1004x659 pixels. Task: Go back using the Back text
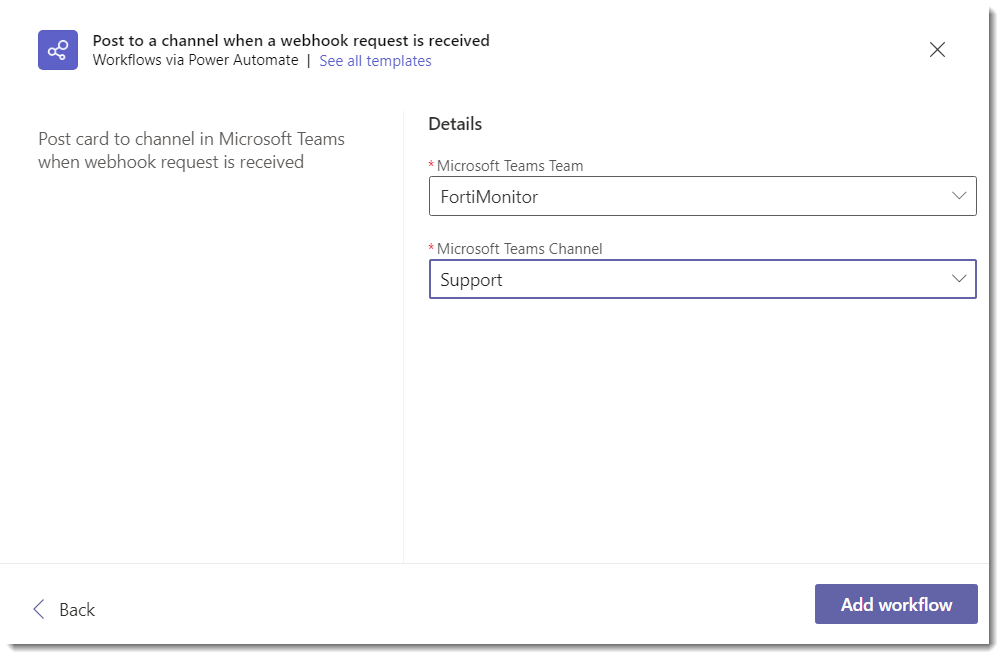point(77,610)
